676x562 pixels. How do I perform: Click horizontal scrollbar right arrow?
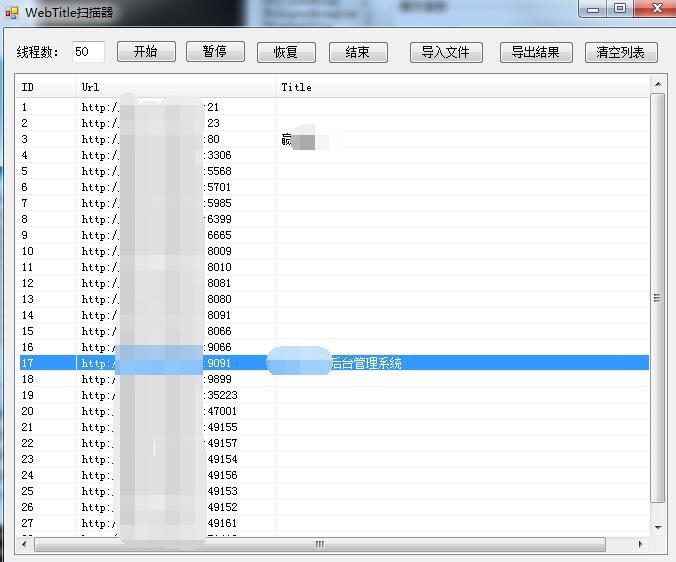pos(641,544)
